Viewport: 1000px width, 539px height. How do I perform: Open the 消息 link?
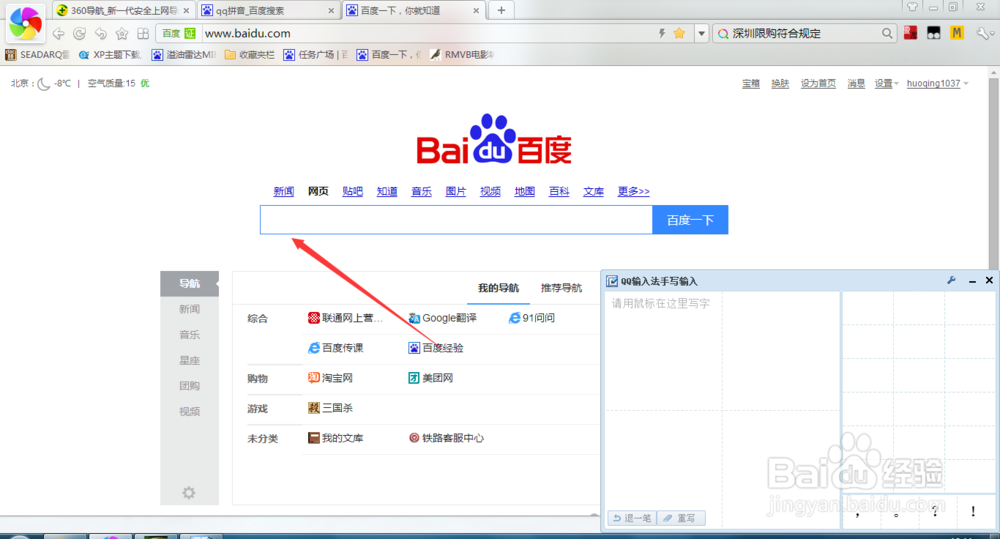(856, 84)
